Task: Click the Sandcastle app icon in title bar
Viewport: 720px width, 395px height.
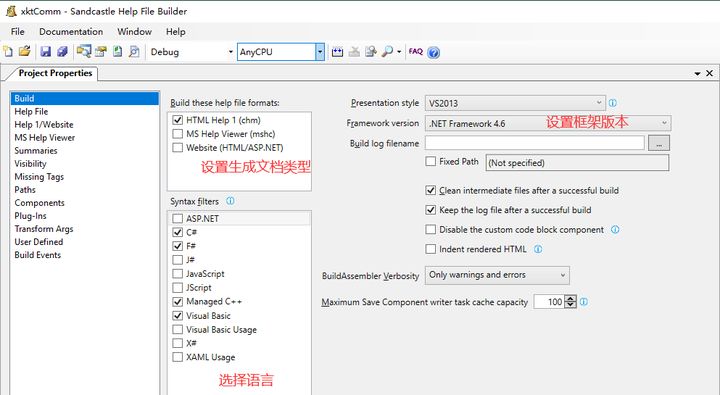Action: [x=11, y=11]
